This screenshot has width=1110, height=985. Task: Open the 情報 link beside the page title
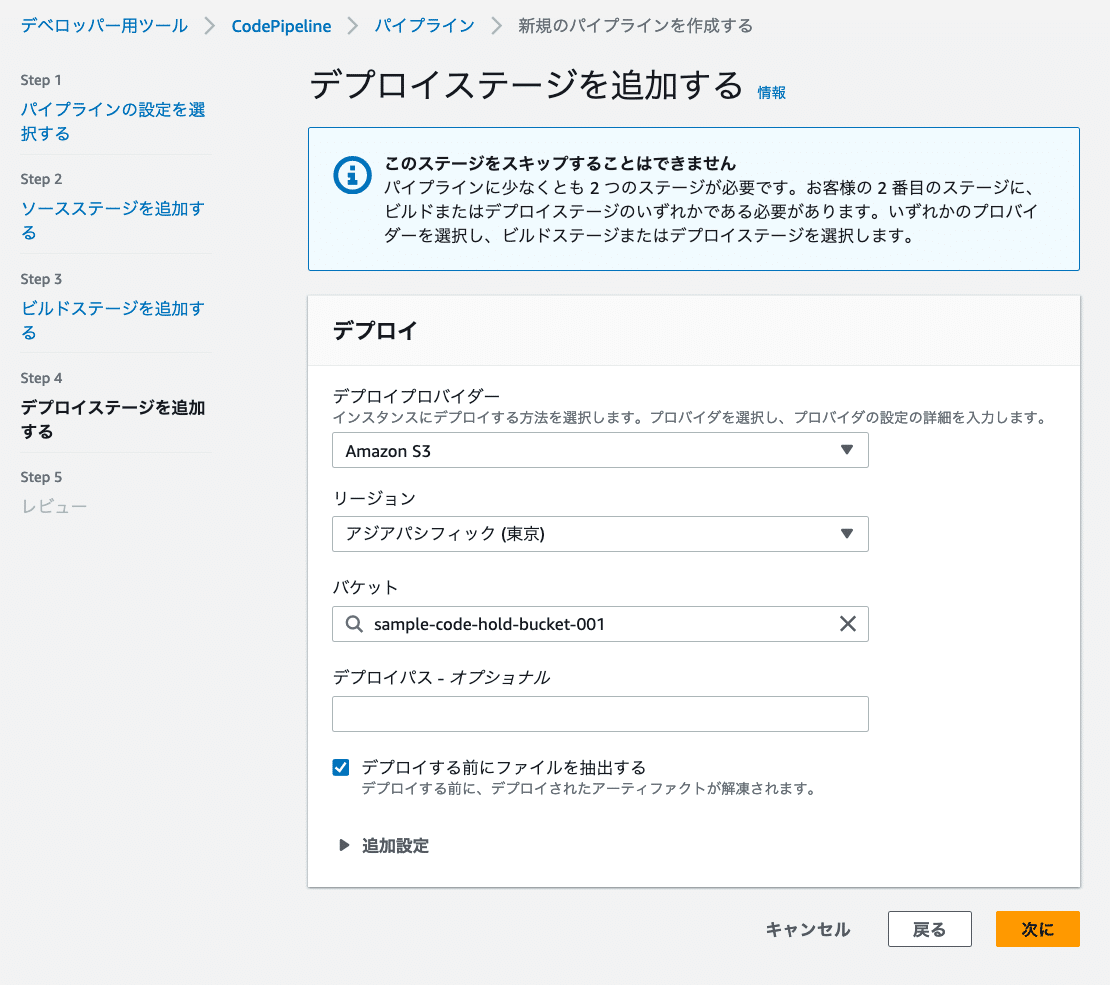click(772, 92)
